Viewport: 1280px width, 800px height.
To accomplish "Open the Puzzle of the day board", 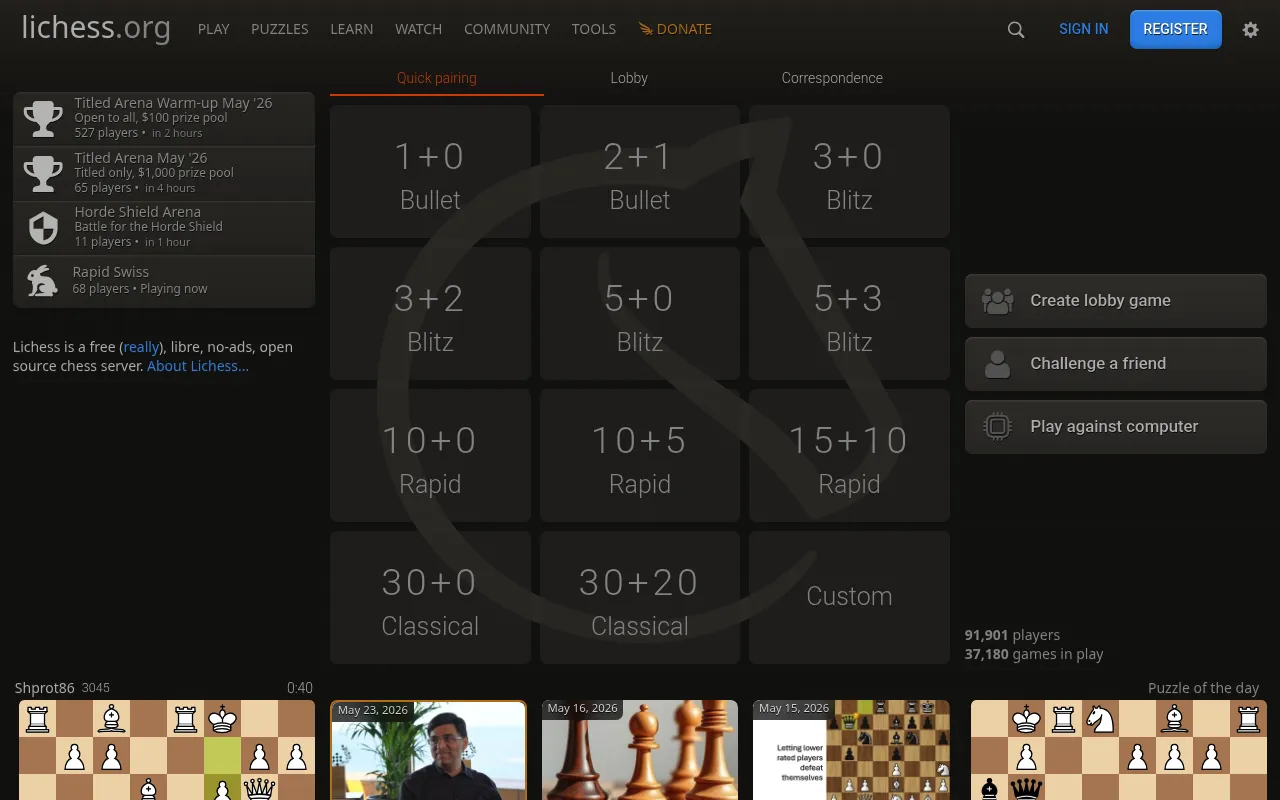I will click(x=1119, y=750).
